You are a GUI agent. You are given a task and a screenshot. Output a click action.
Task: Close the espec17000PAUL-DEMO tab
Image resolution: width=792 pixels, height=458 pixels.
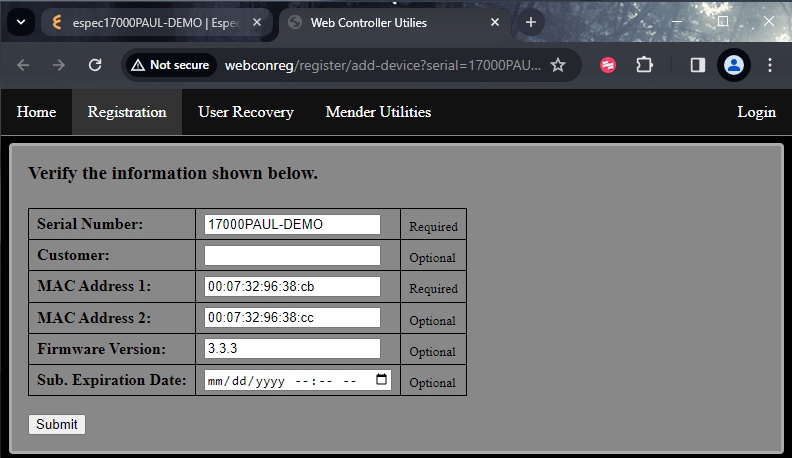[257, 23]
